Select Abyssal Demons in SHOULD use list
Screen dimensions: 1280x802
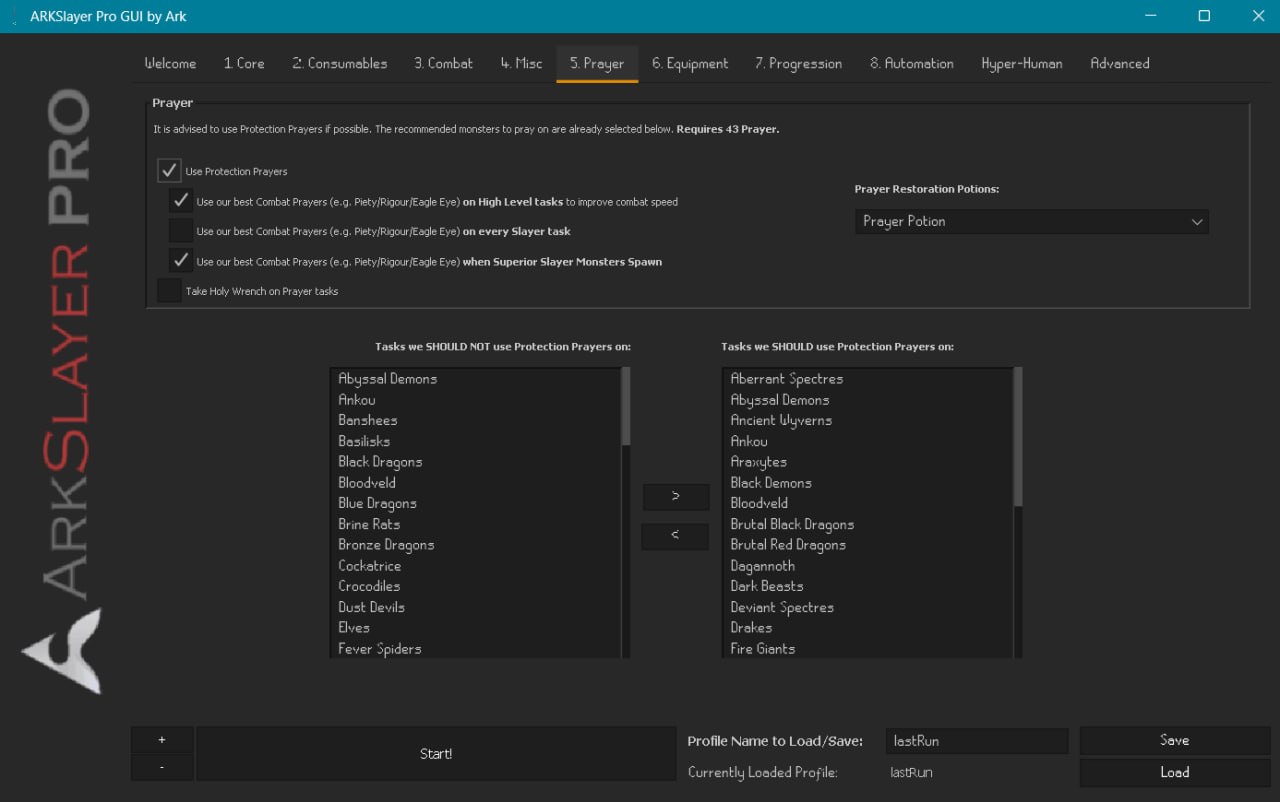coord(868,400)
